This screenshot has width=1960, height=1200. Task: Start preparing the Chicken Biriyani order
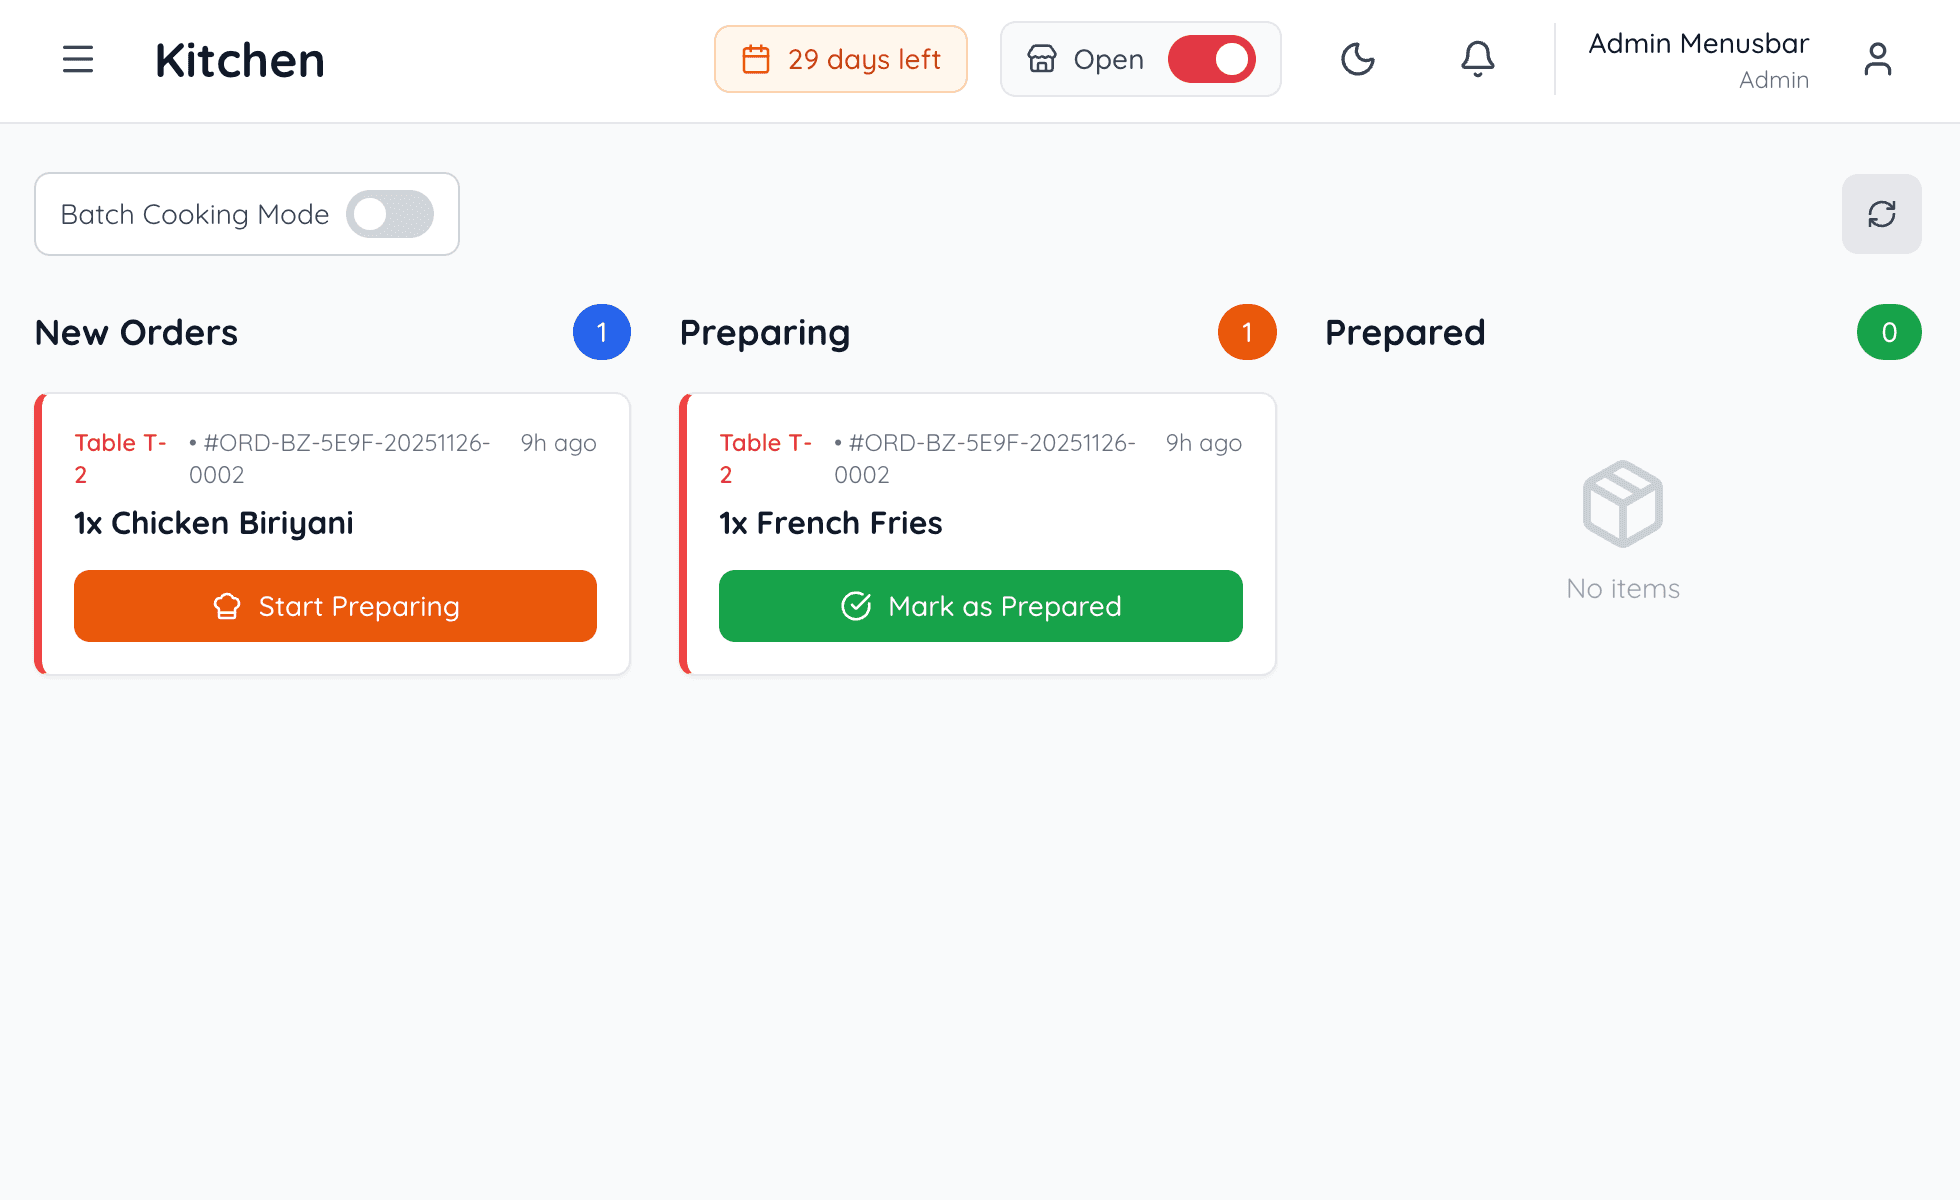335,606
